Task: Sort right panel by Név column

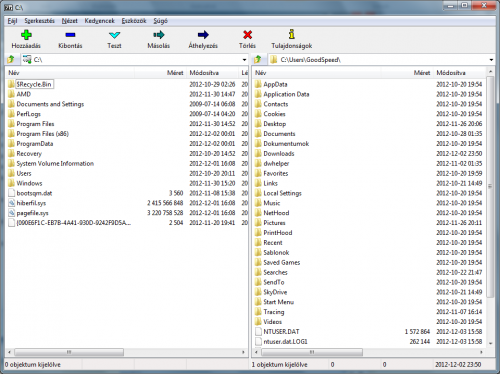Action: pyautogui.click(x=317, y=73)
